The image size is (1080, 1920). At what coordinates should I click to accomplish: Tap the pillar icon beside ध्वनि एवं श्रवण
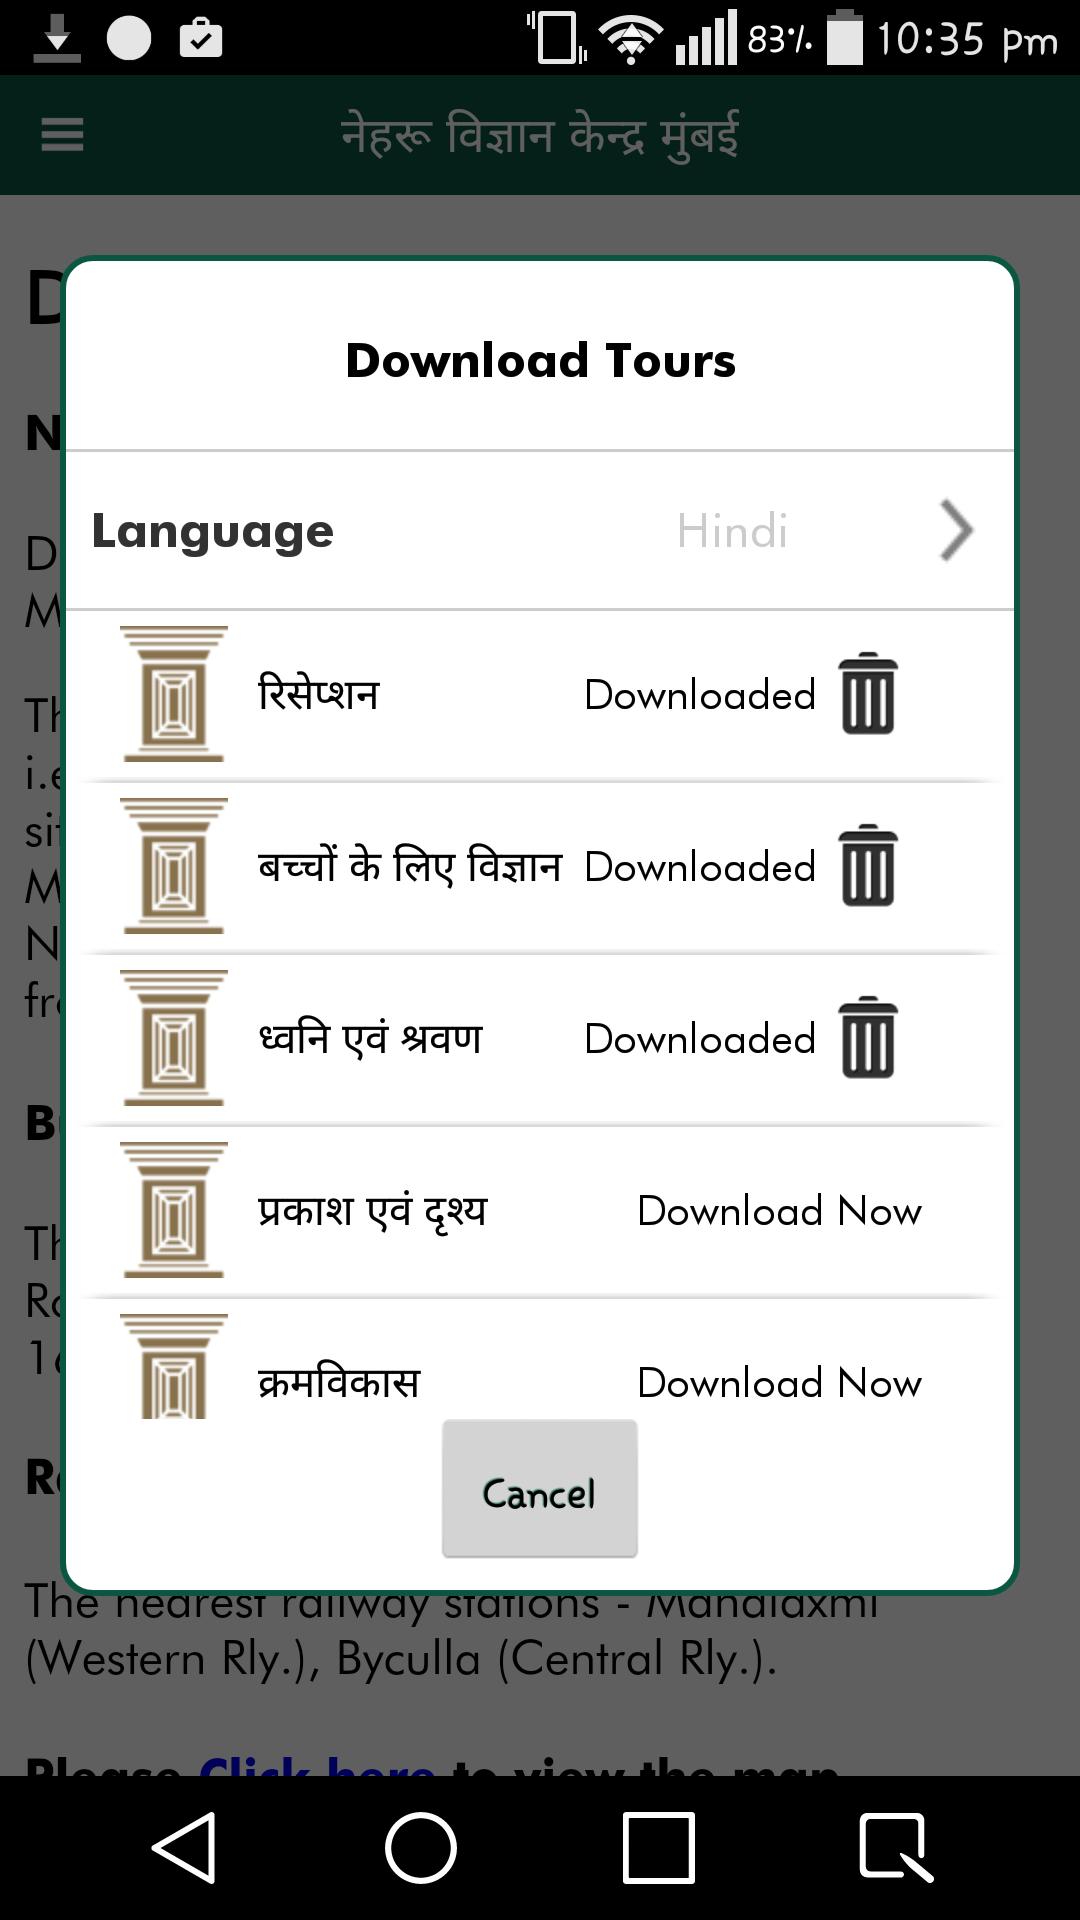174,1038
